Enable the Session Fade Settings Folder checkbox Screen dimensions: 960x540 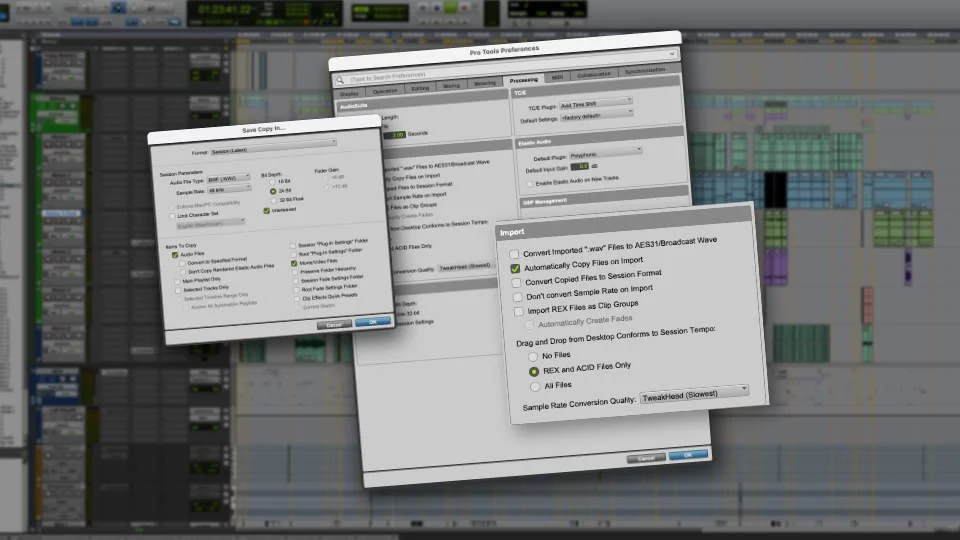(x=296, y=281)
